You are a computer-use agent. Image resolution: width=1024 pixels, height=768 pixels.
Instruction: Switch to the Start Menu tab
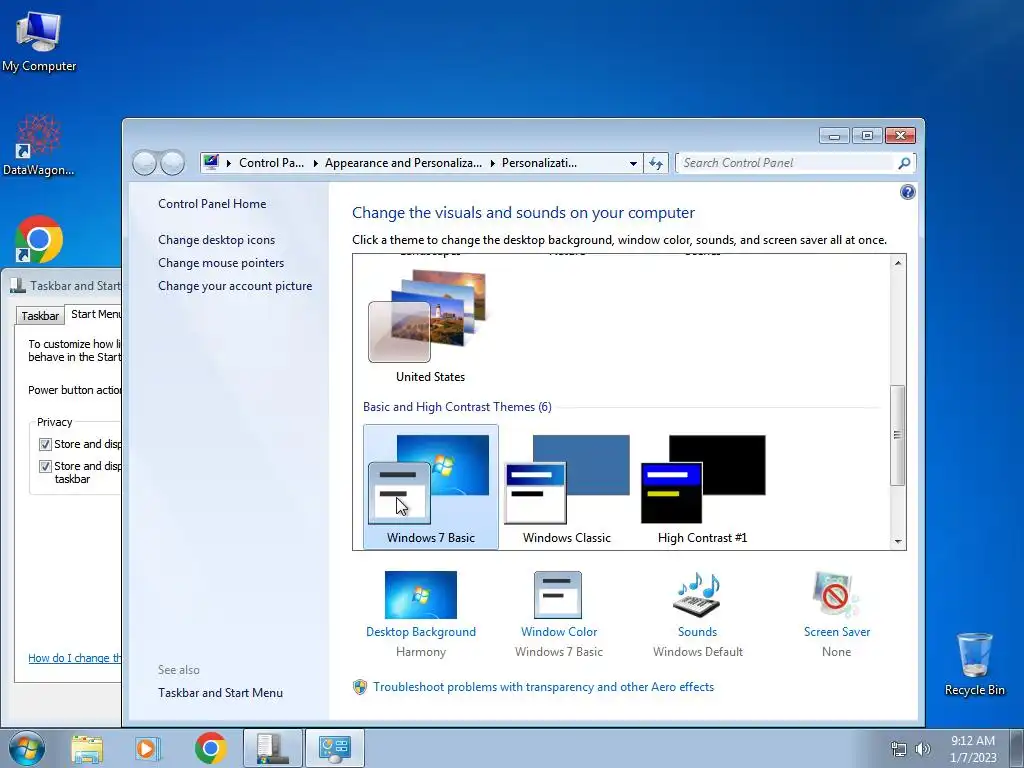[94, 314]
